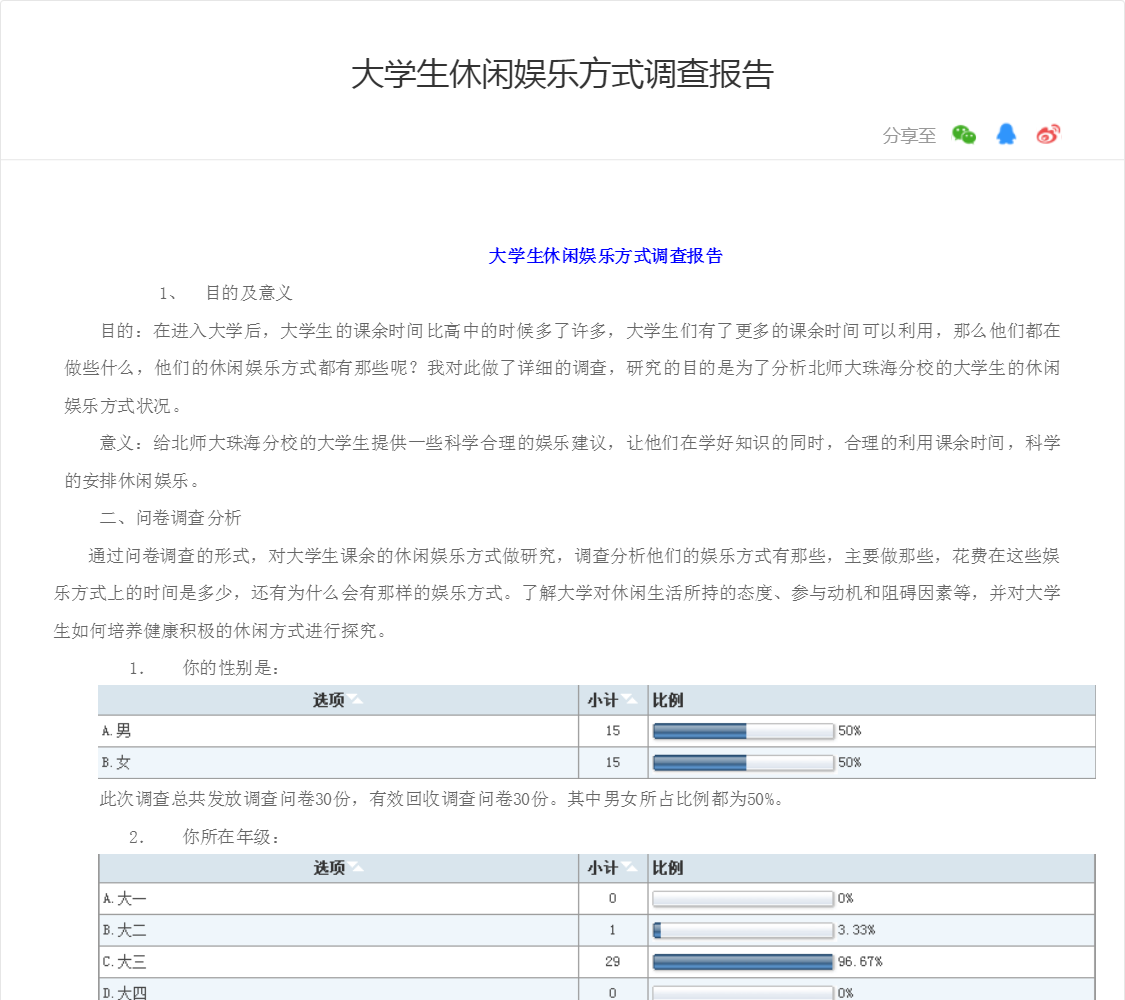Select the C.大三 row label

coord(124,962)
